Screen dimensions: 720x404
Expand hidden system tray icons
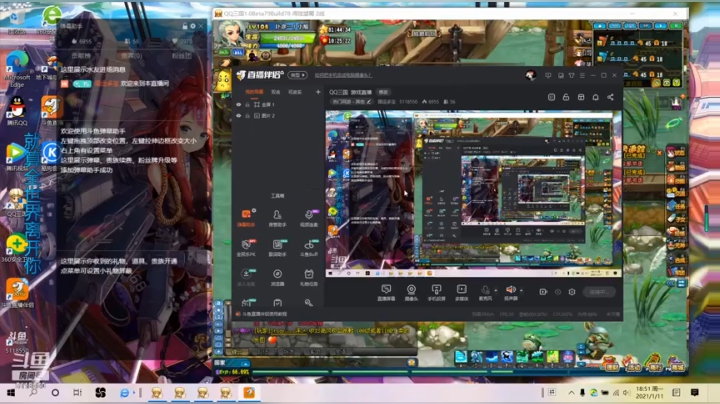point(571,393)
